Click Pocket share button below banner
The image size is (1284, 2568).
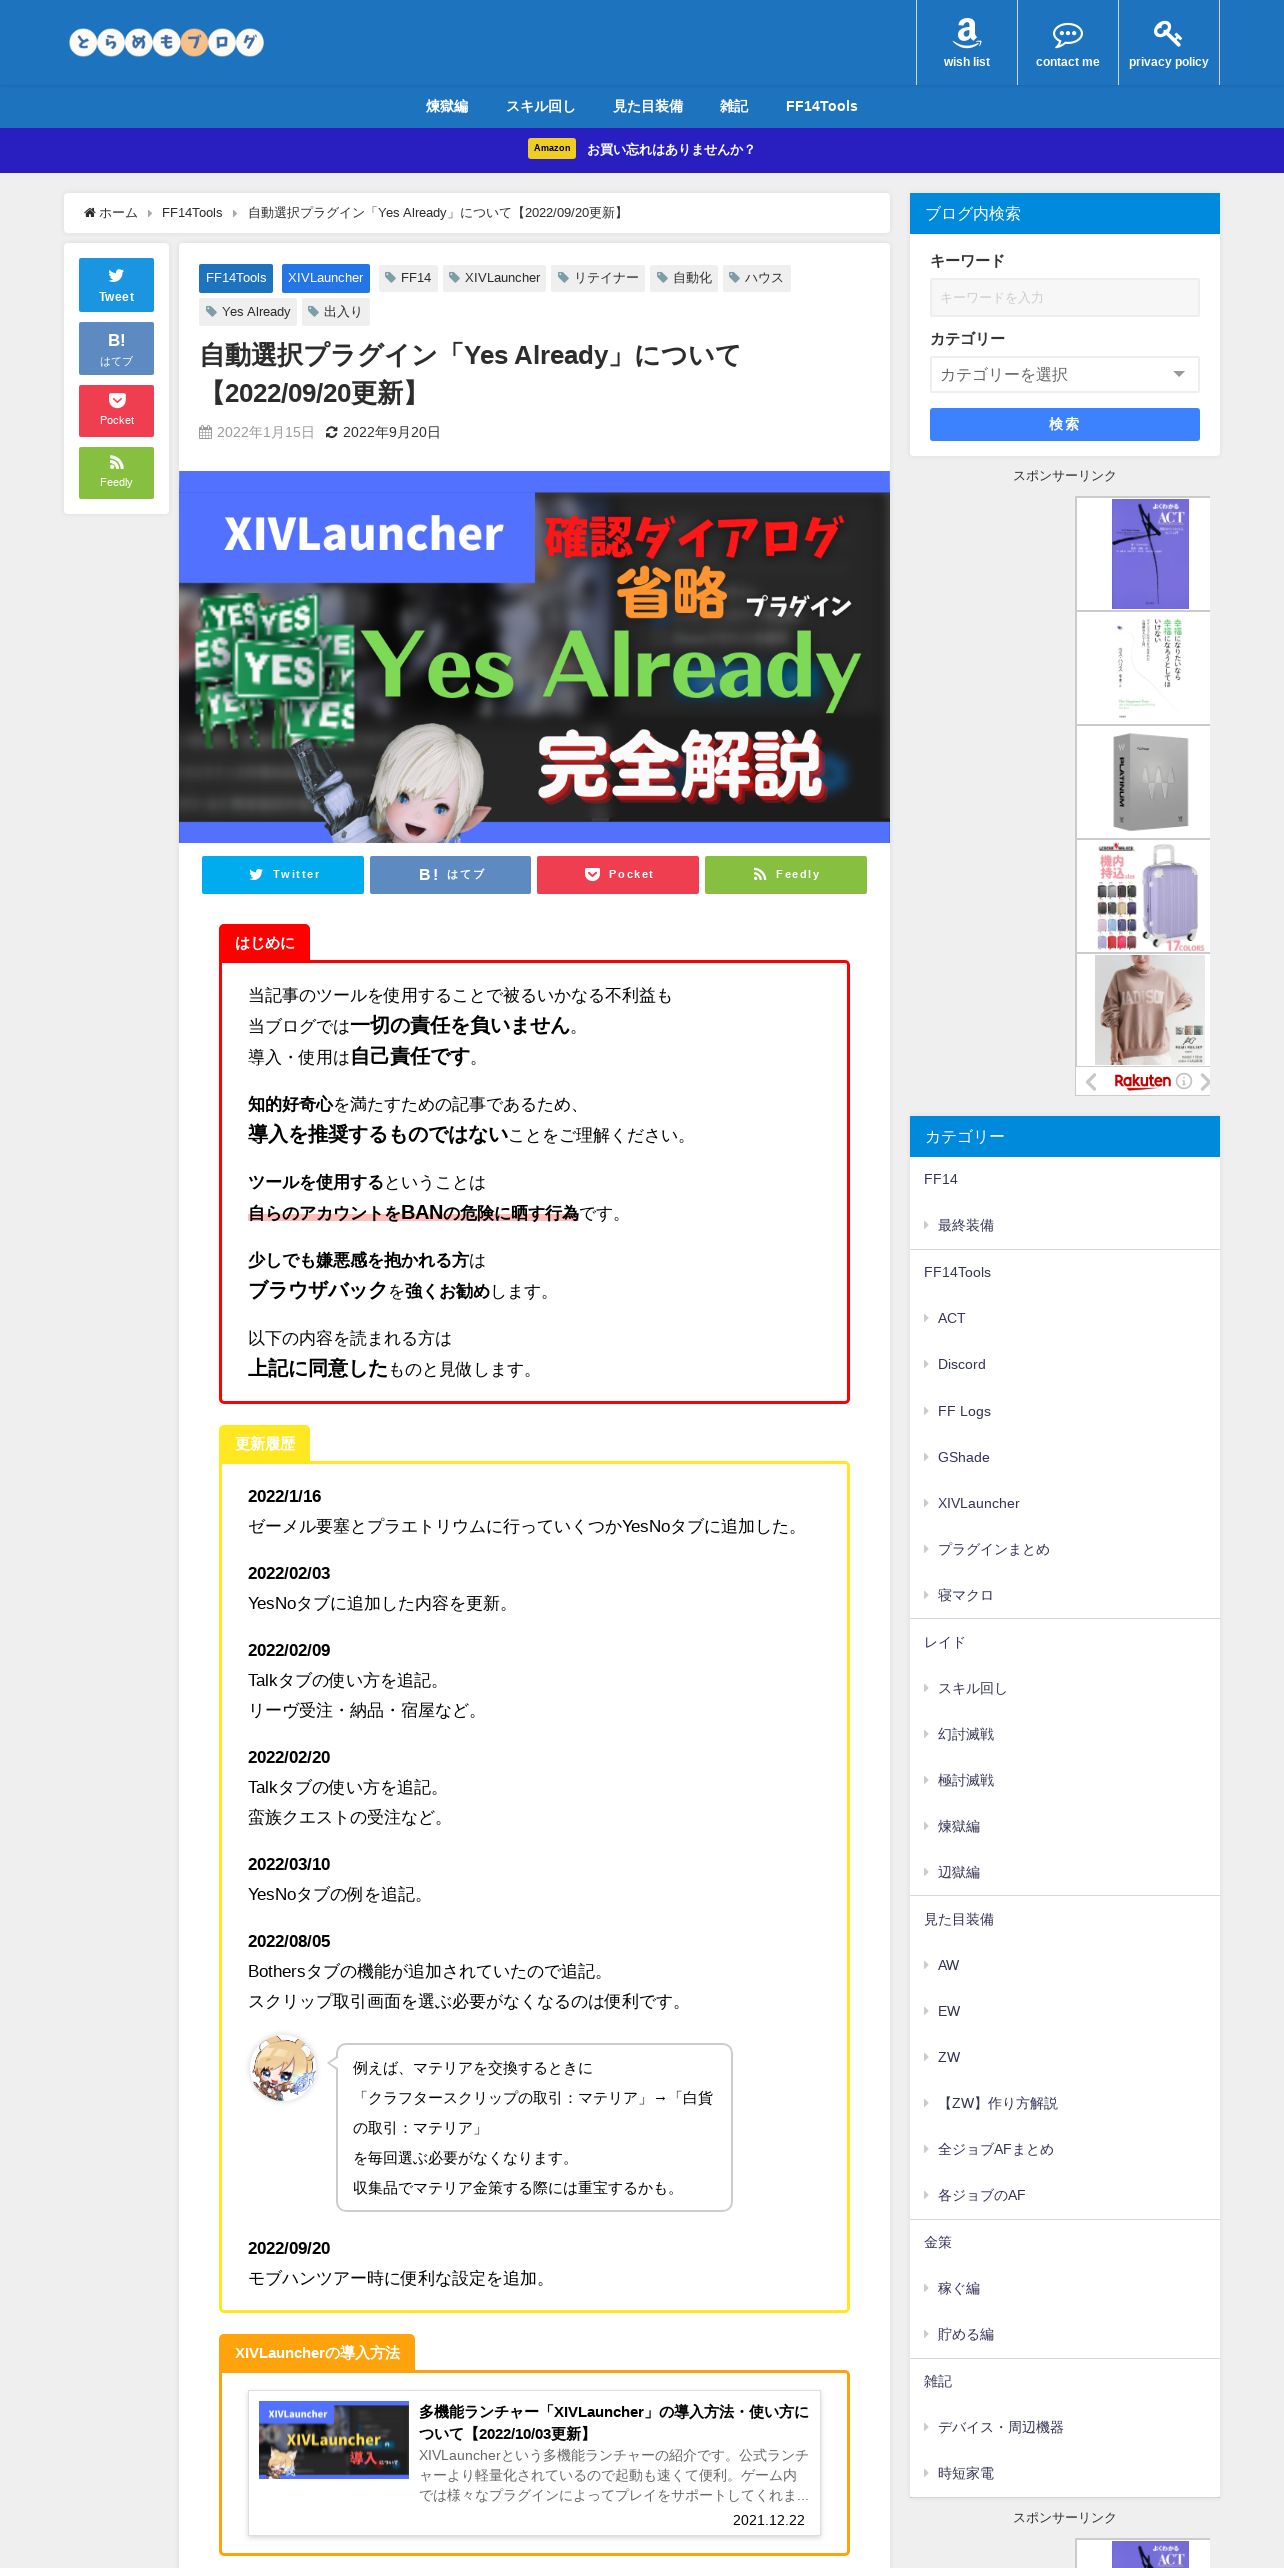(618, 874)
